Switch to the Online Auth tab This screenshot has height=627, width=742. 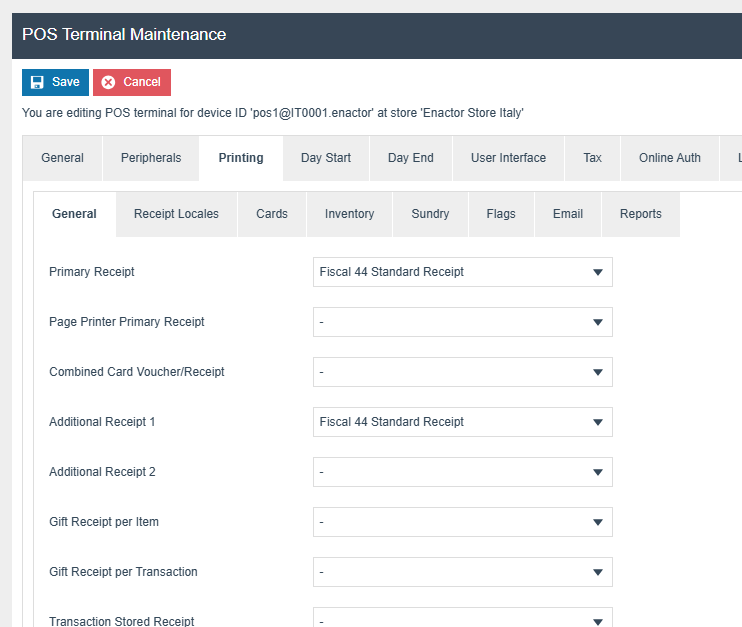pos(670,158)
